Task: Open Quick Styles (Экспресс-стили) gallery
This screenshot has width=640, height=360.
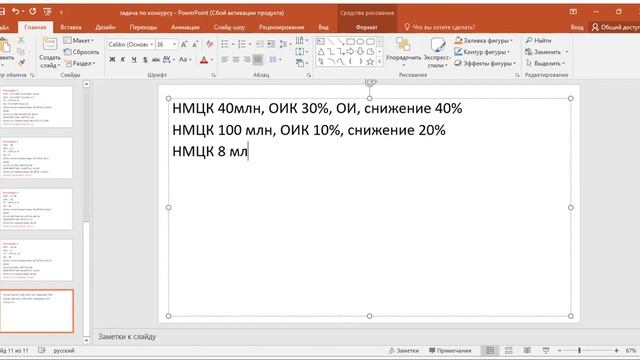Action: 437,52
